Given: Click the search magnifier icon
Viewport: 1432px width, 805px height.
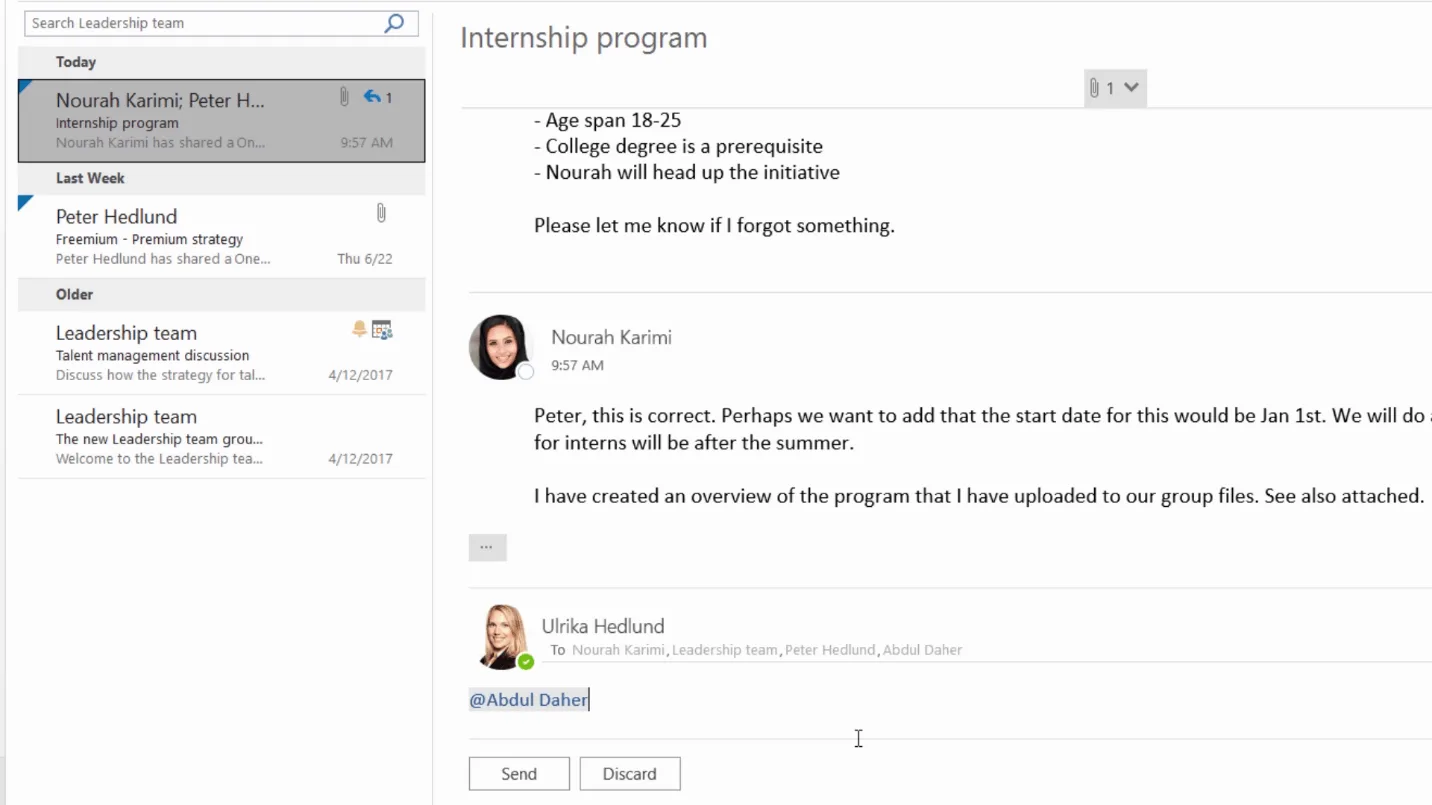Looking at the screenshot, I should pos(394,22).
